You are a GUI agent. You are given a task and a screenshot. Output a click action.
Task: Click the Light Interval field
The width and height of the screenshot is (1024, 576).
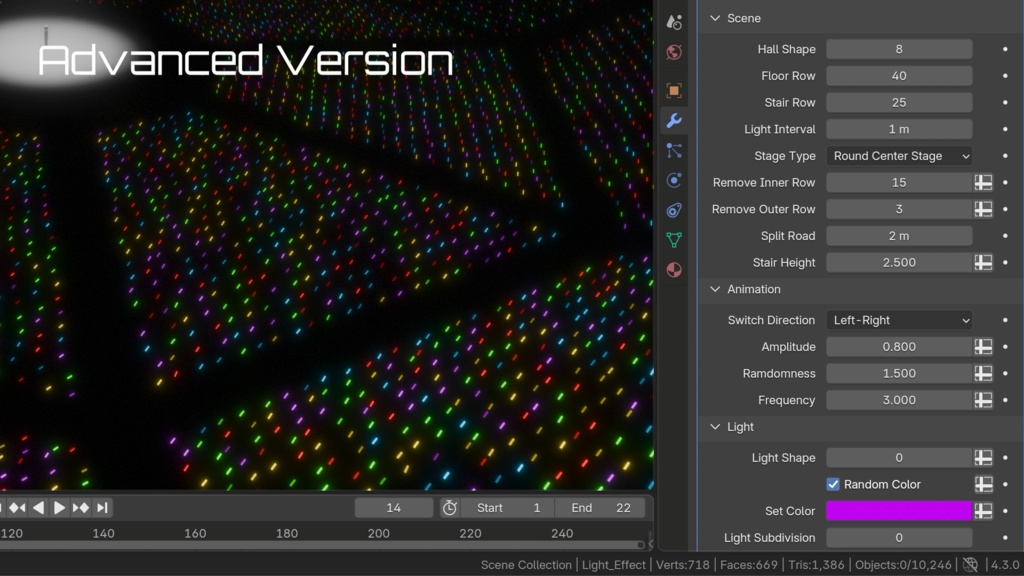(899, 129)
